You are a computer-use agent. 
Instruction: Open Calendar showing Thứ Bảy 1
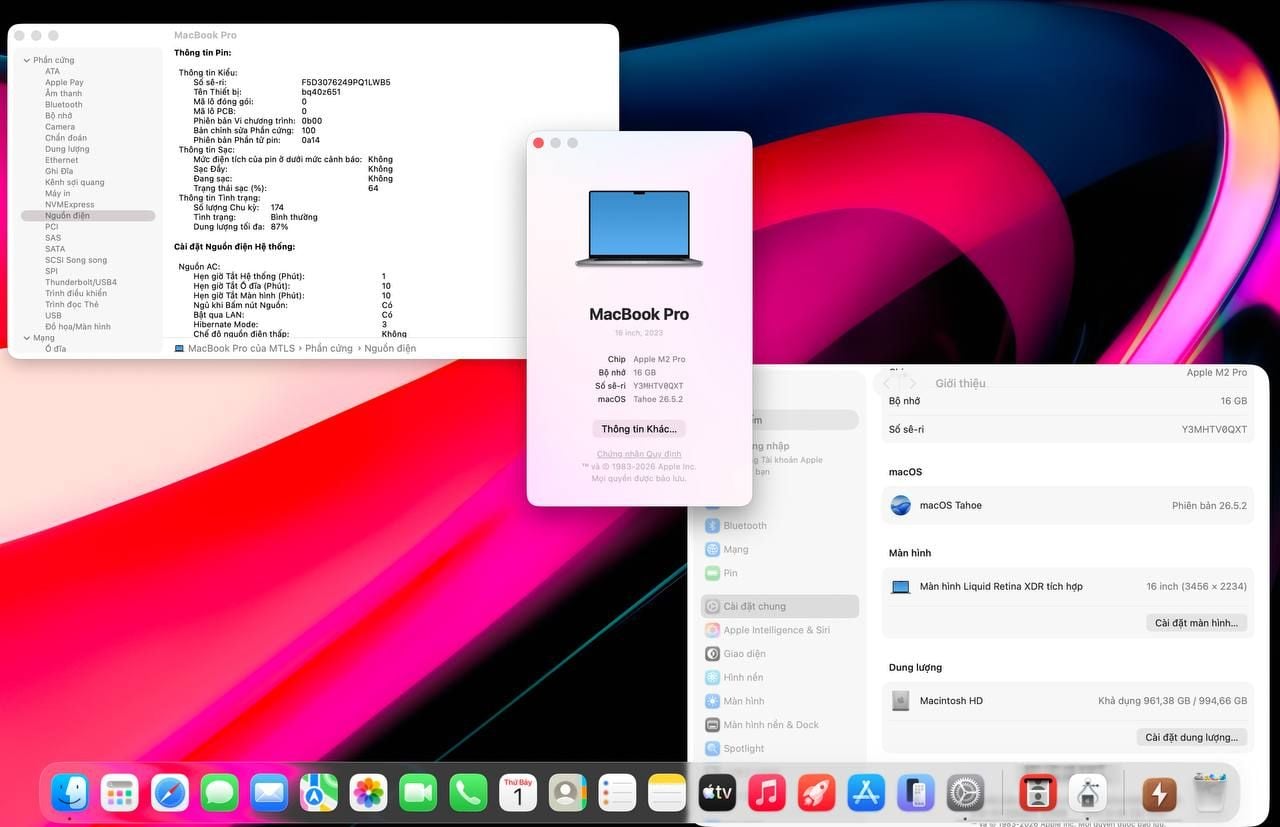518,793
